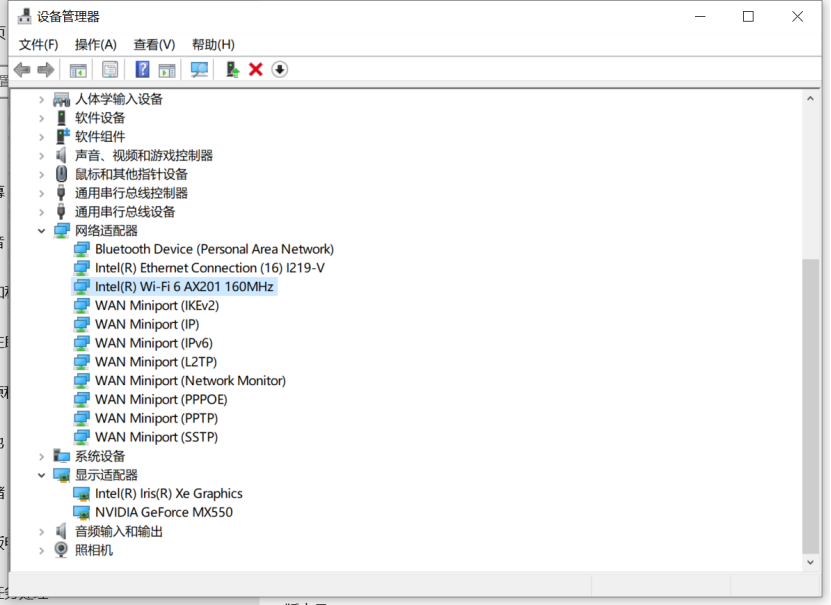
Task: Click the vertical scrollbar thumb
Action: [810, 405]
